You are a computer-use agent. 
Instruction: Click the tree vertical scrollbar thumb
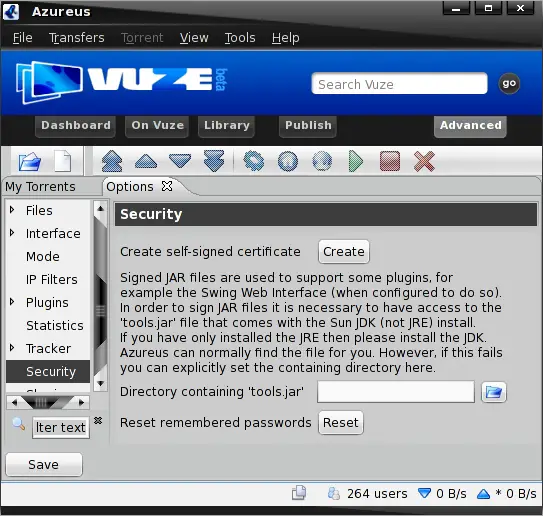click(100, 311)
